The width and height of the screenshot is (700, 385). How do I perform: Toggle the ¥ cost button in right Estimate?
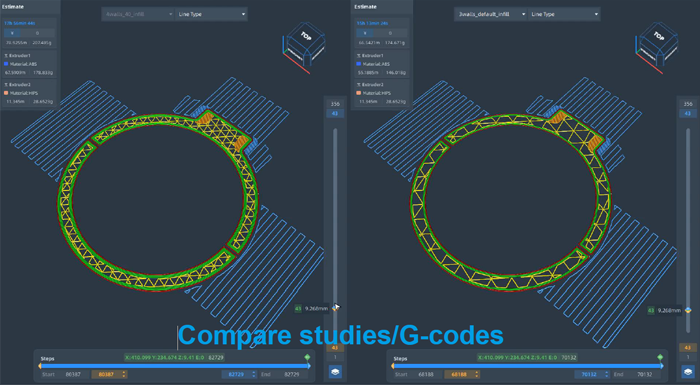coord(365,33)
